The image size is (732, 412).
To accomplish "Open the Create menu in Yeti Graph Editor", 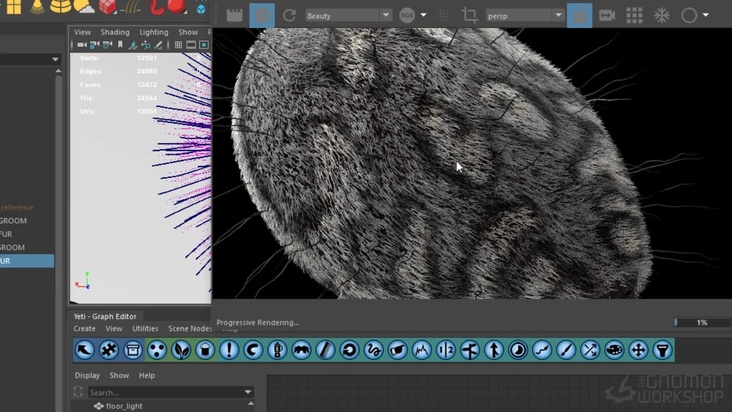I will click(84, 328).
